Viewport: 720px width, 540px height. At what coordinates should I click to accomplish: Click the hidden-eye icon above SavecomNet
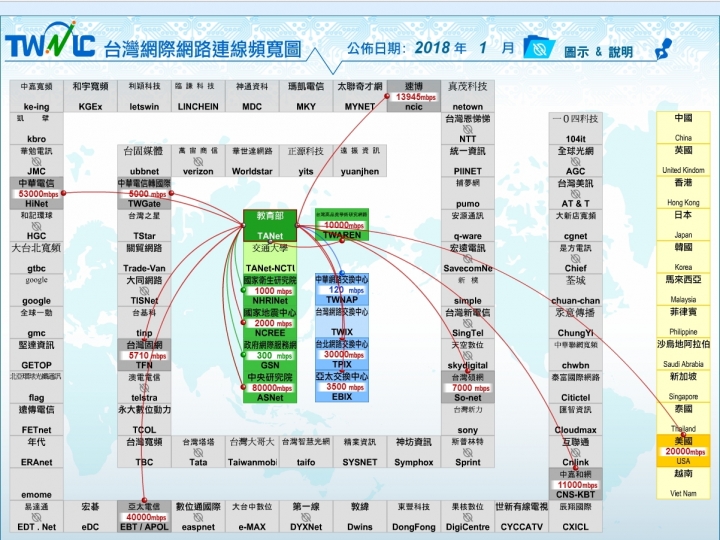467,259
